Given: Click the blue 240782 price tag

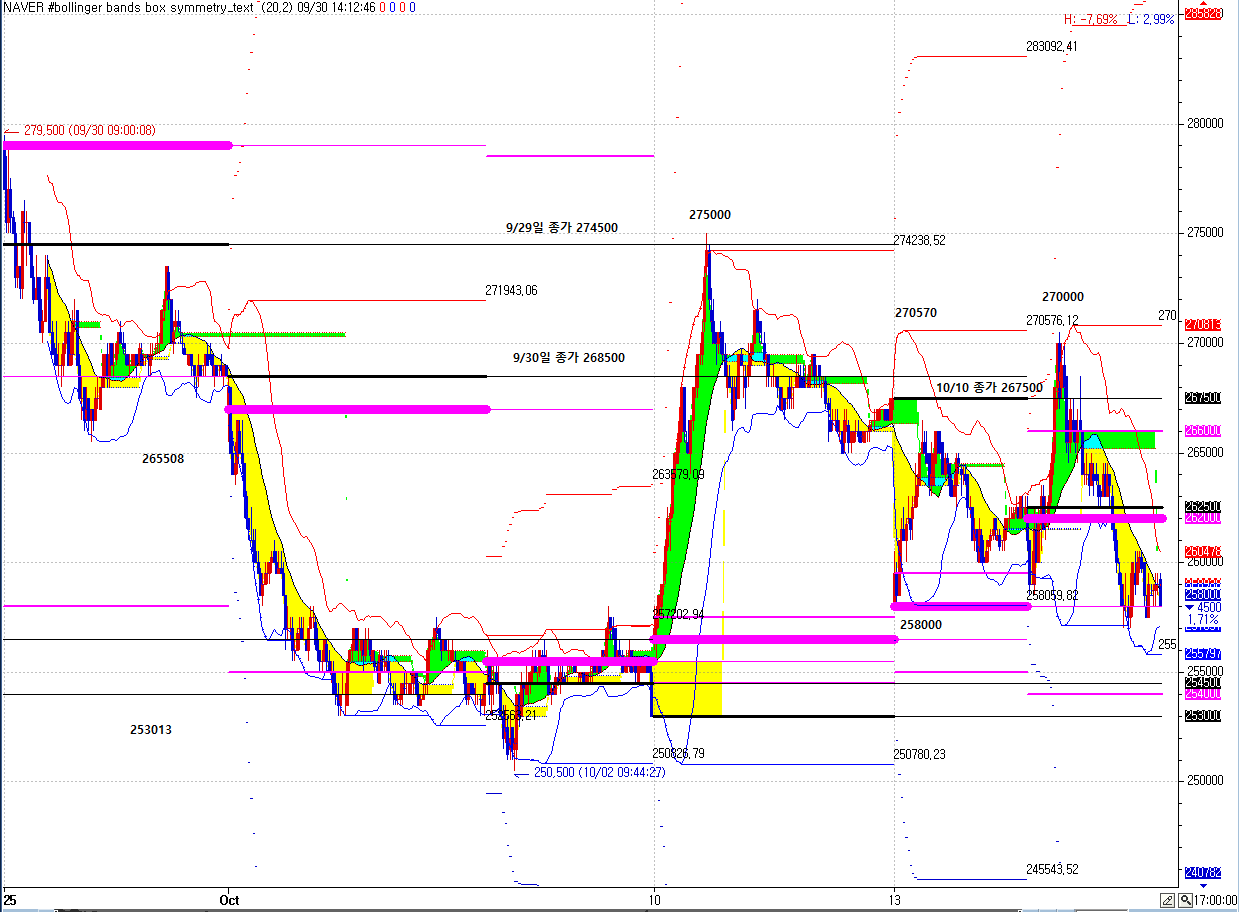Looking at the screenshot, I should tap(1201, 873).
